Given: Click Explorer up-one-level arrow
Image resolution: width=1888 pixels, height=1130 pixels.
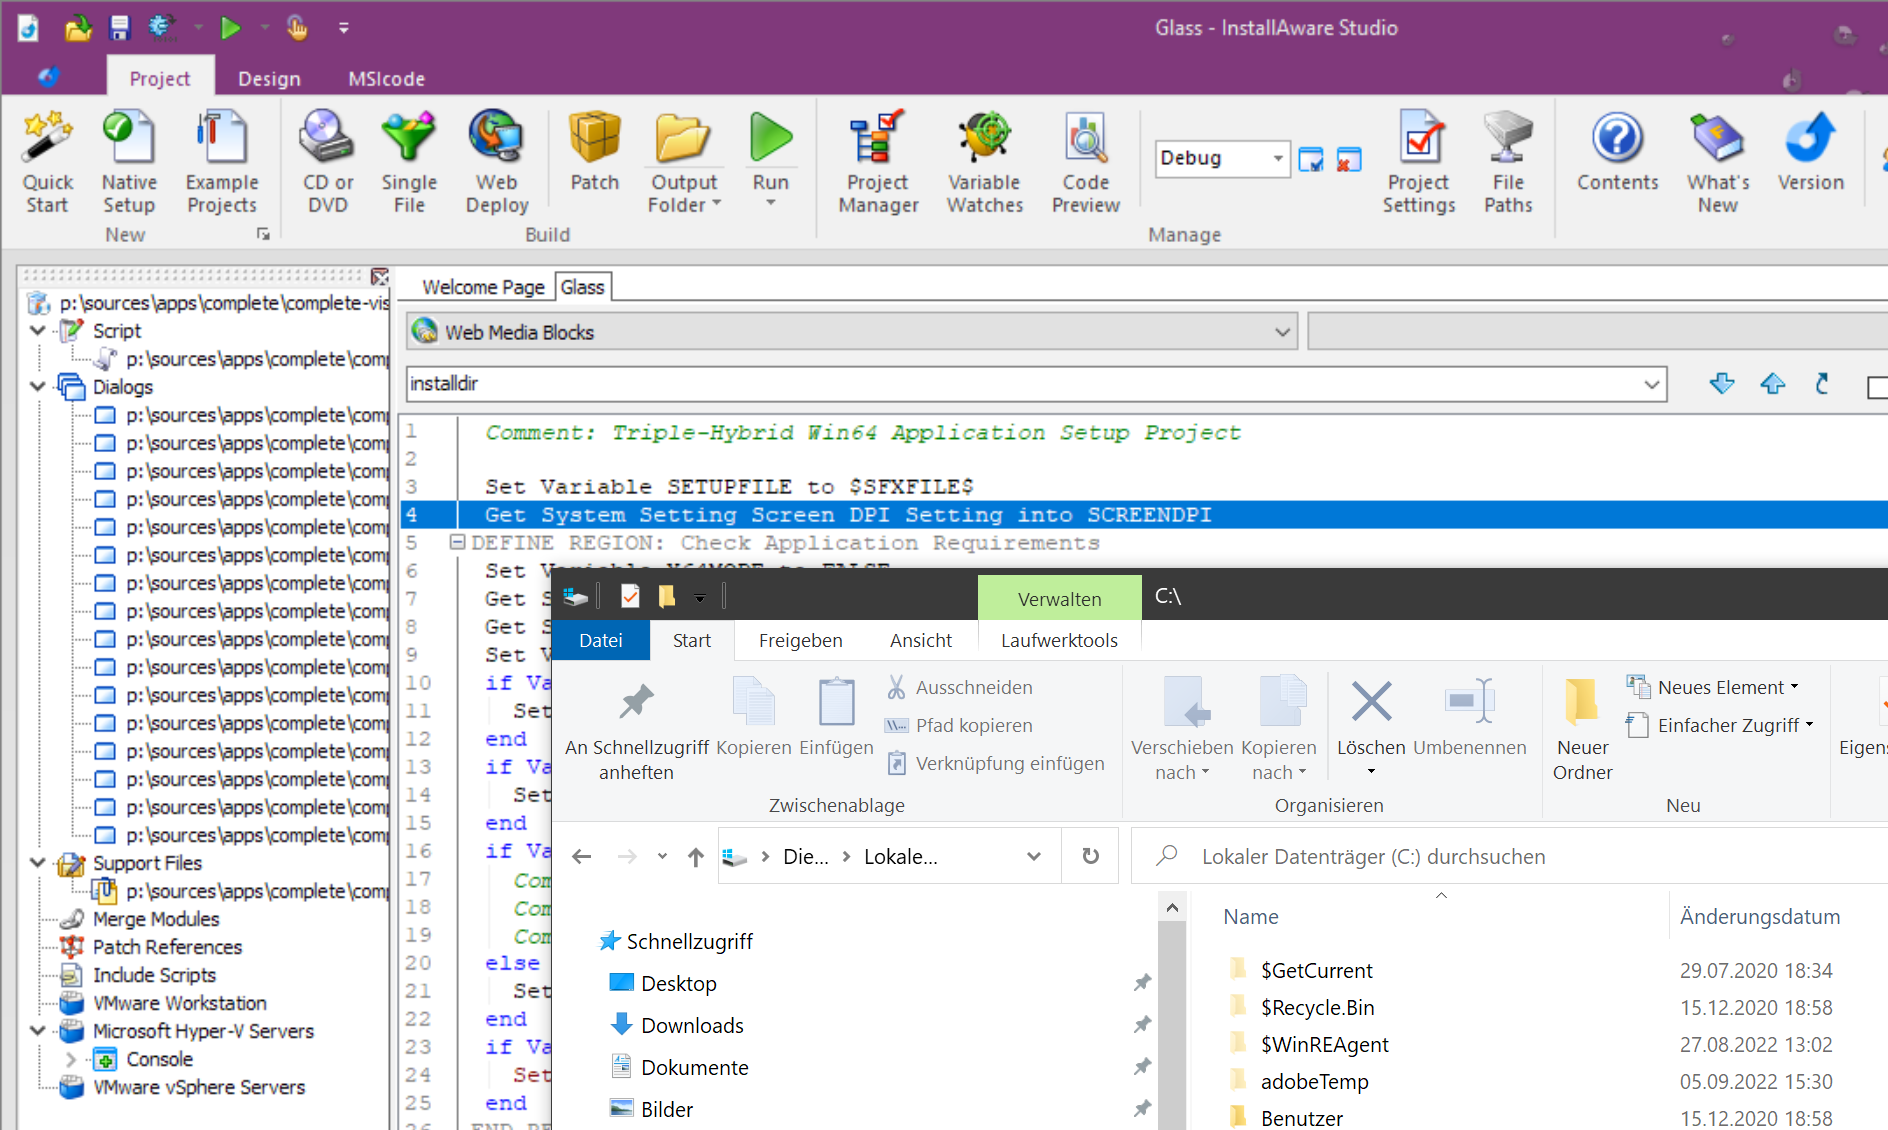Looking at the screenshot, I should pyautogui.click(x=696, y=856).
